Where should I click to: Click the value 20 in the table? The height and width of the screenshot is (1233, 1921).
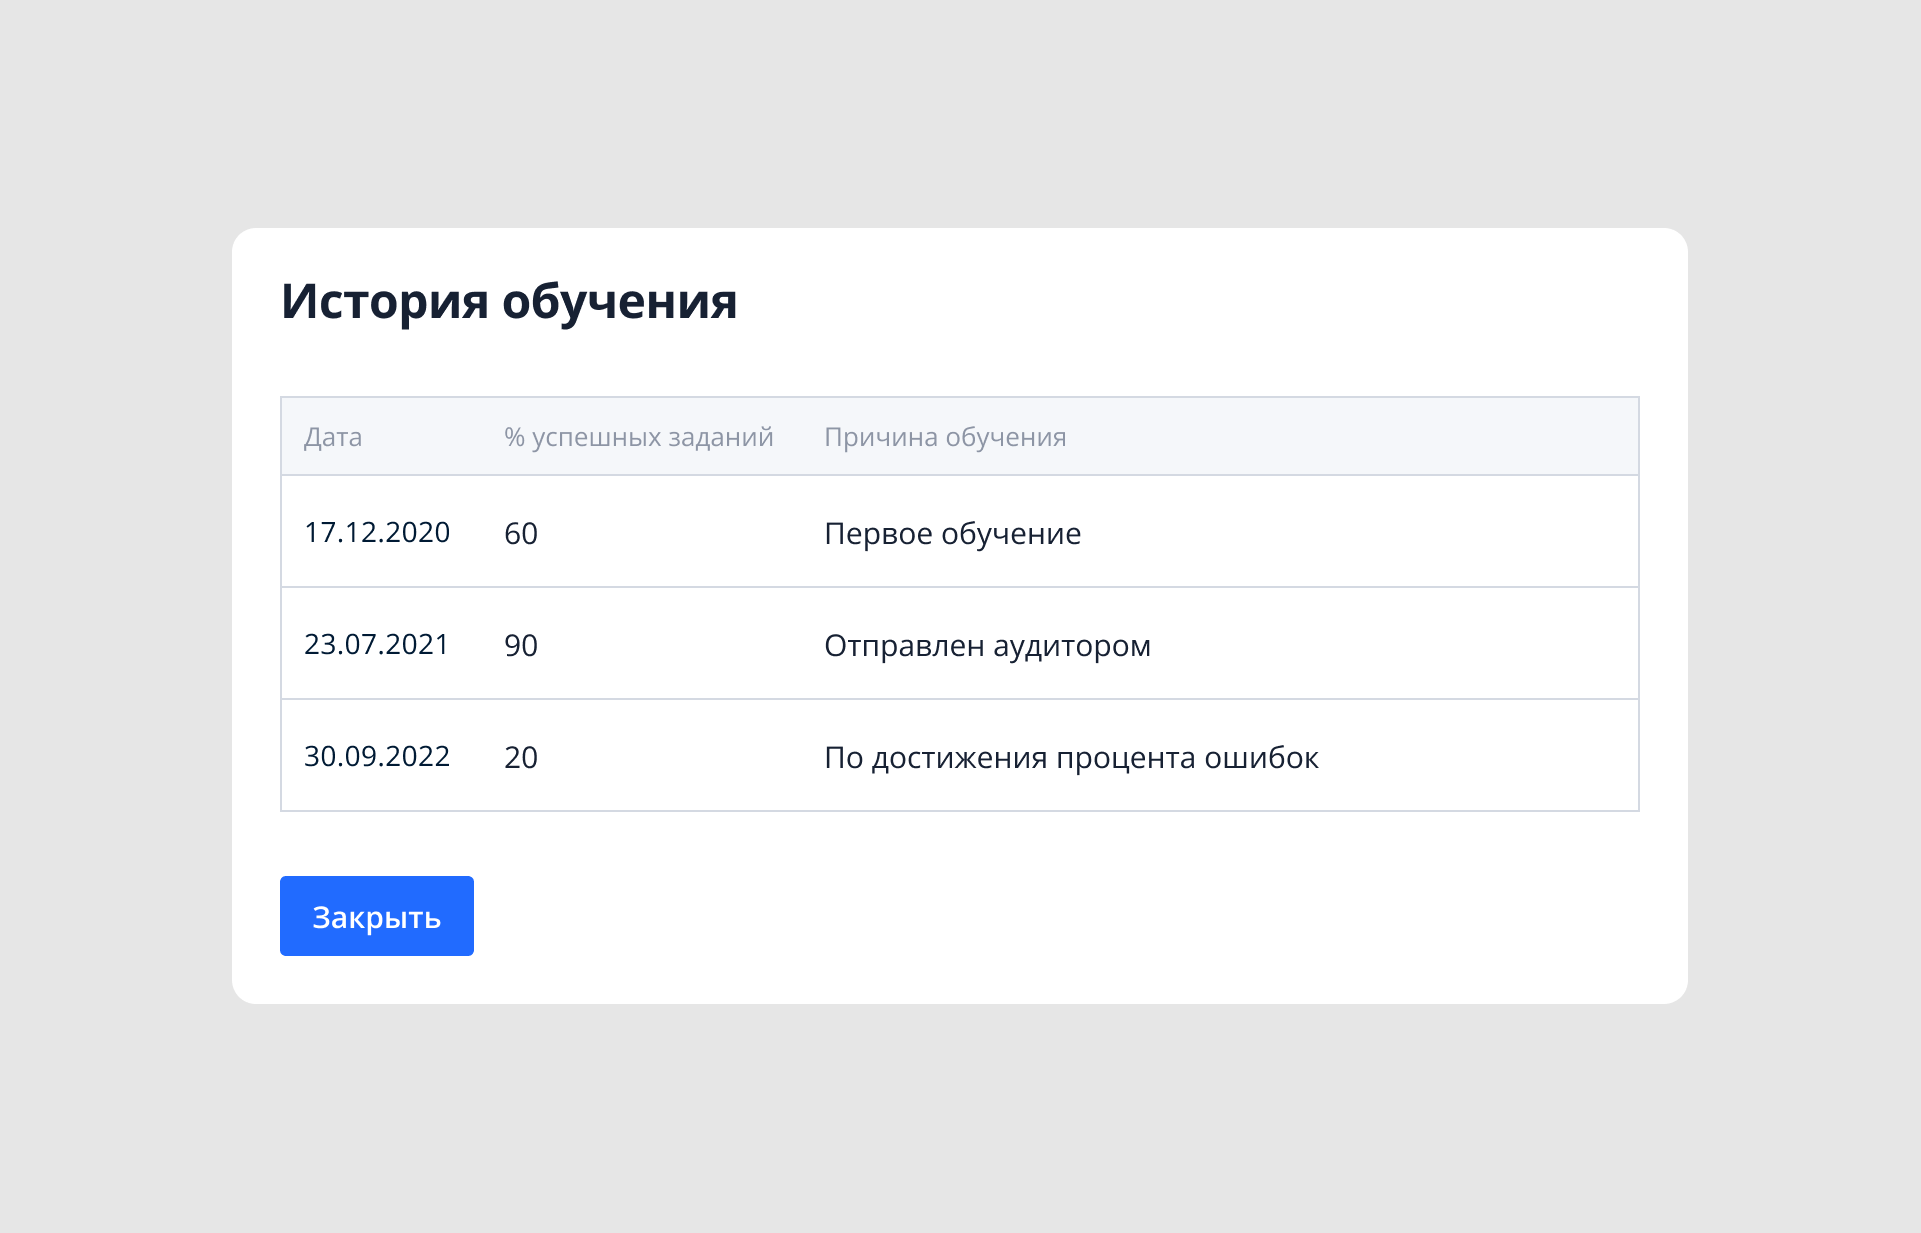pyautogui.click(x=521, y=757)
